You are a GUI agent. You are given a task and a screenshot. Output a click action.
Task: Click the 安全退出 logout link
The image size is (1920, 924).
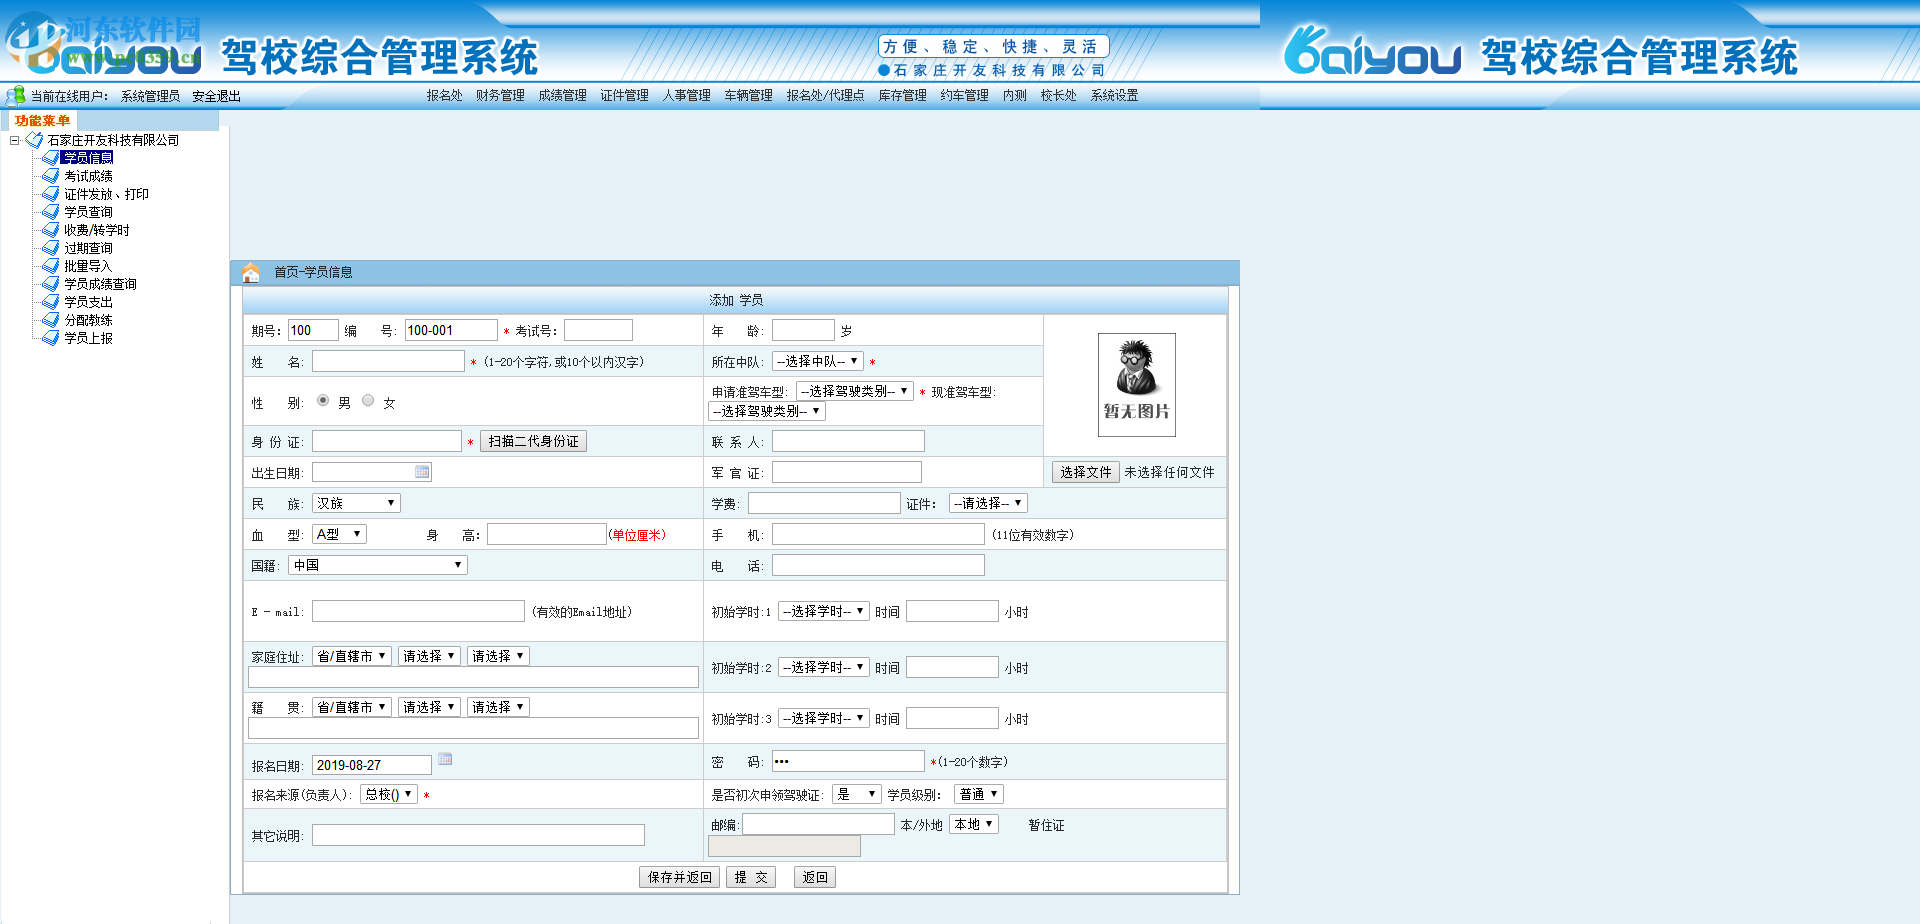pos(217,96)
